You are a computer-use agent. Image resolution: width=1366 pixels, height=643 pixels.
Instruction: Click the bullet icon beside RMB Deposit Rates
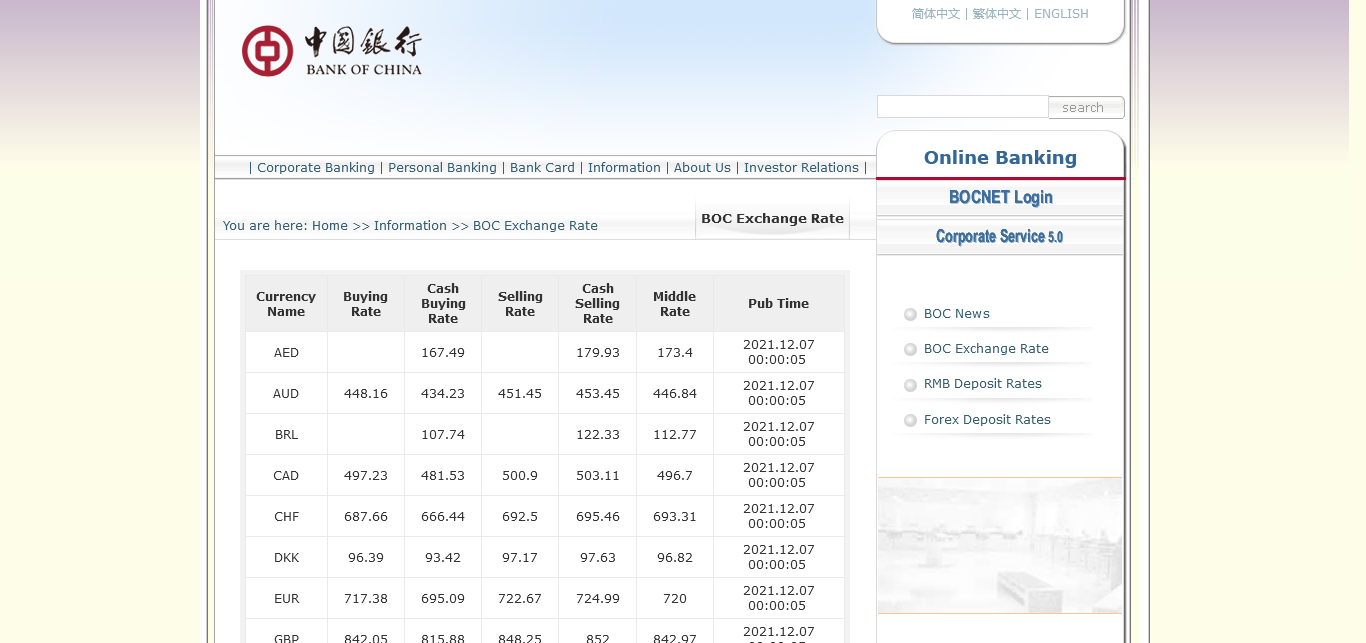point(910,385)
